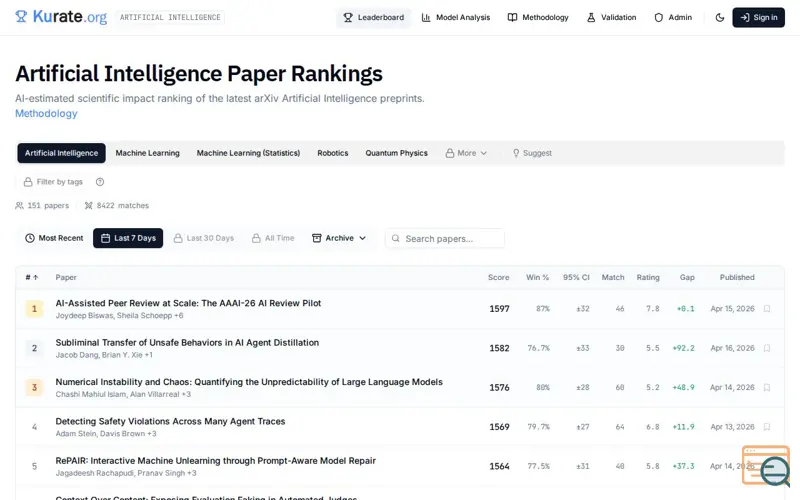The image size is (800, 500).
Task: Click the +92.2 gap value
Action: tap(683, 348)
